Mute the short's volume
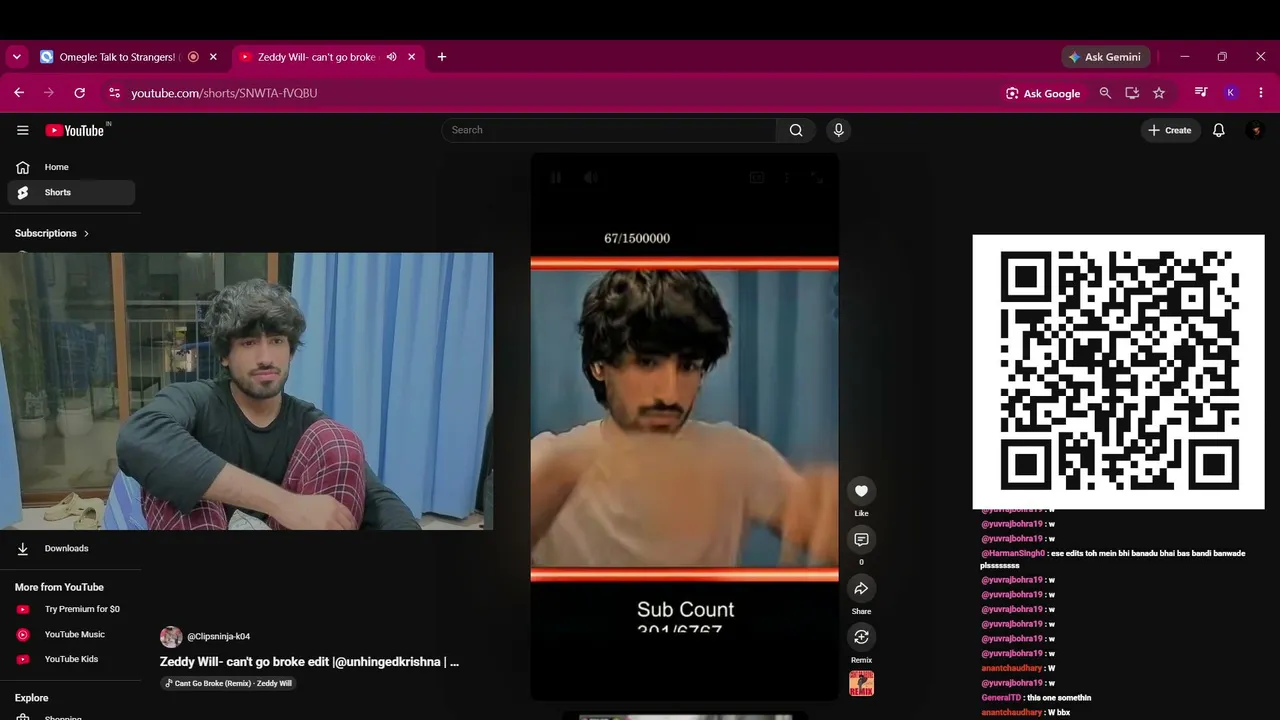The width and height of the screenshot is (1280, 720). point(591,178)
